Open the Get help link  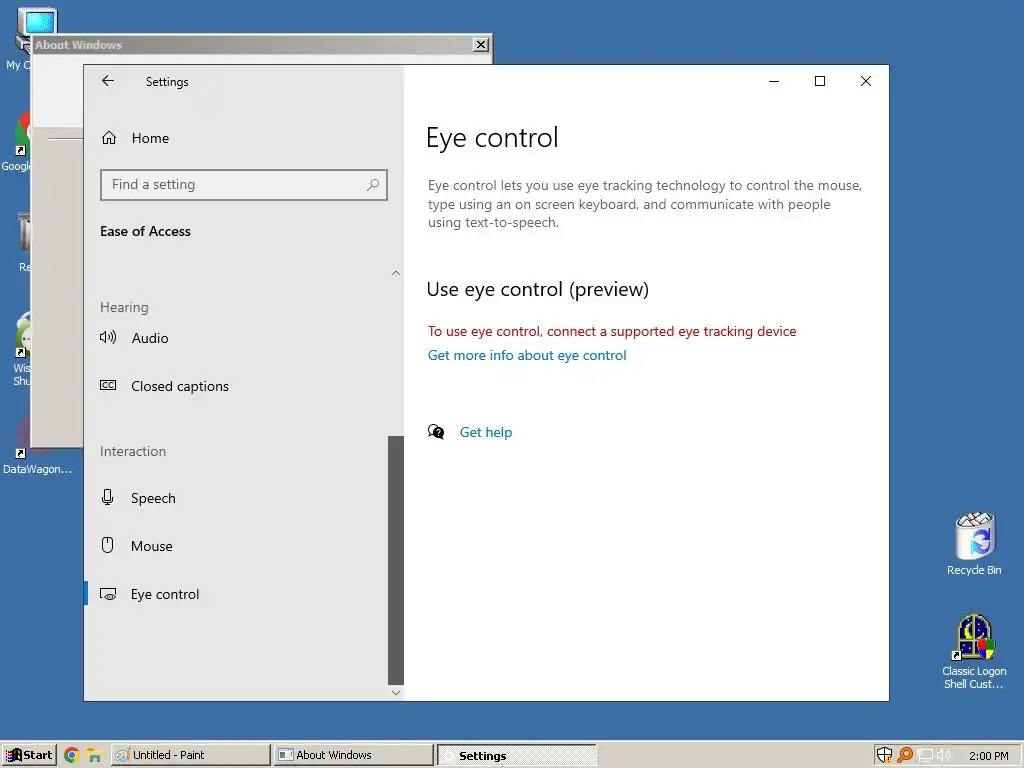click(486, 432)
